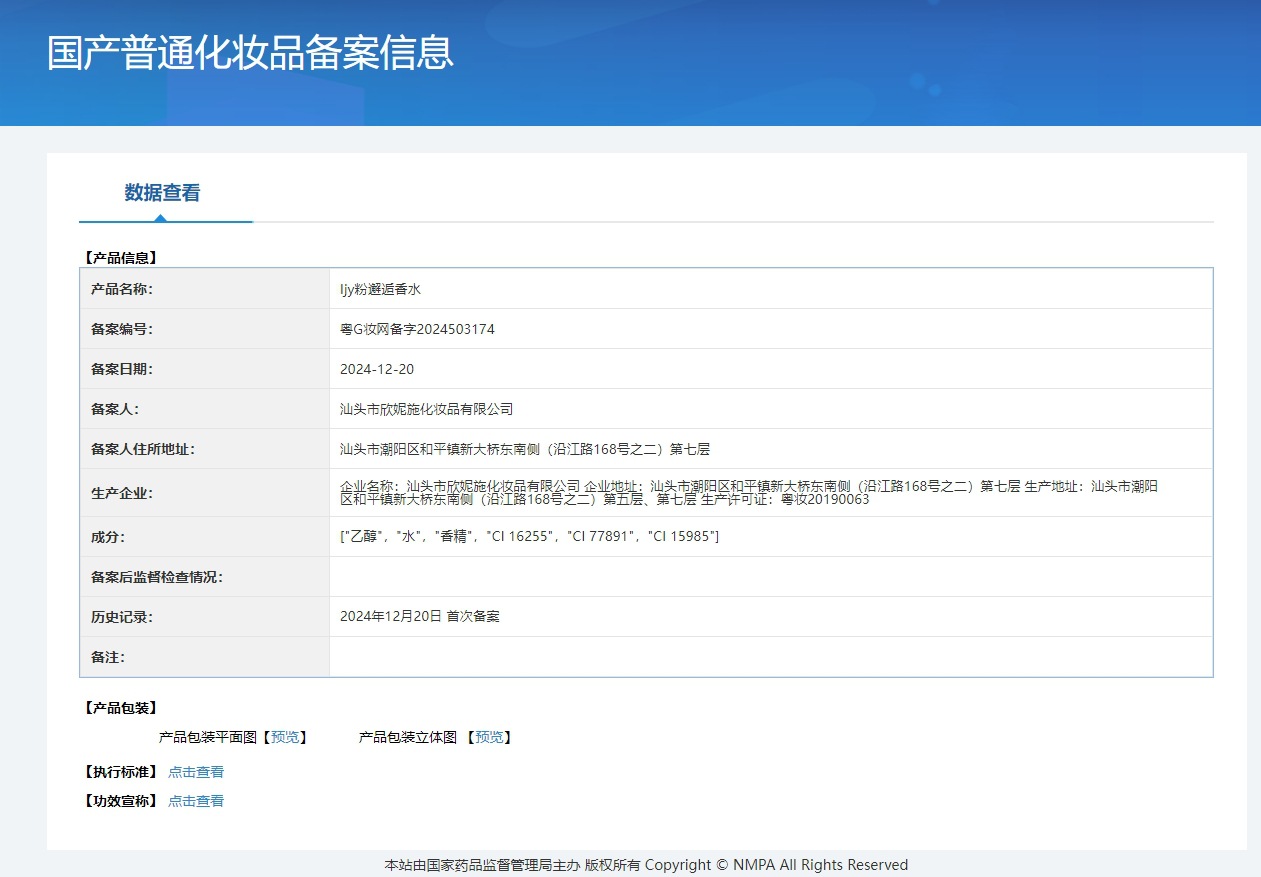This screenshot has height=877, width=1261.
Task: Click the 生产企业 details text
Action: pos(750,492)
